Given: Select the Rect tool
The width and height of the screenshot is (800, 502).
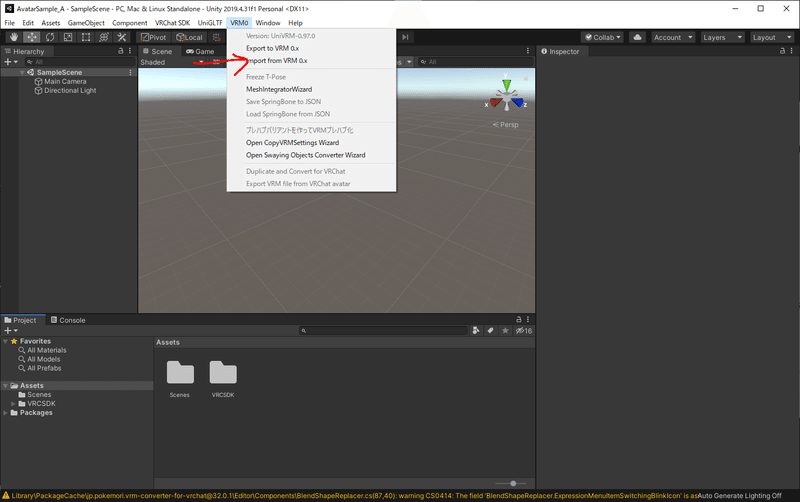Looking at the screenshot, I should (x=86, y=37).
